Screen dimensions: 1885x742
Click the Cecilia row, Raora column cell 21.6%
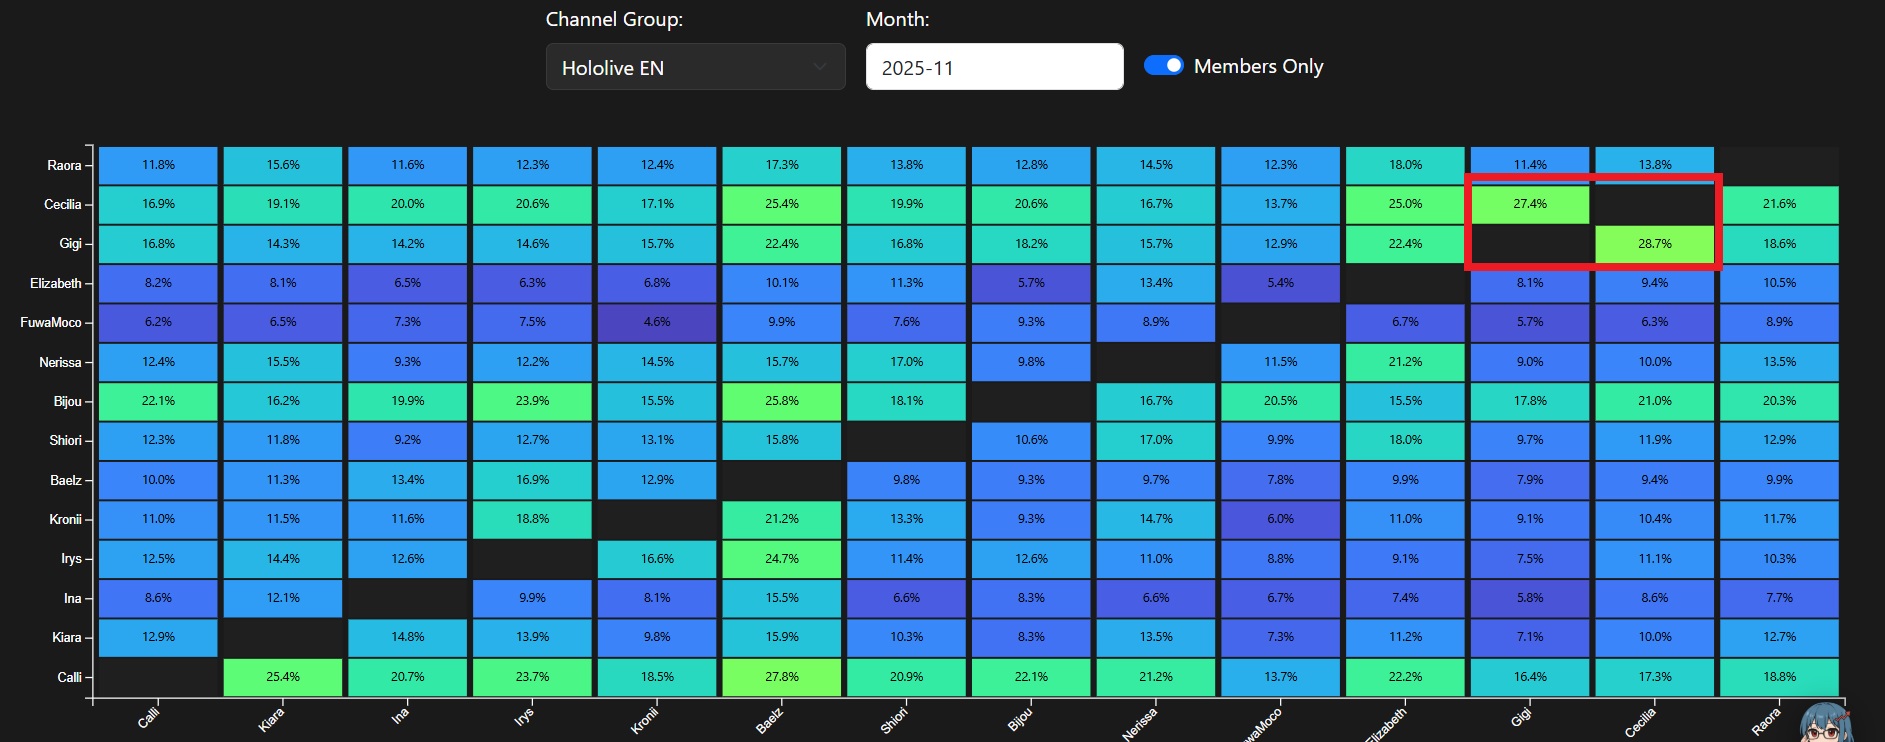pos(1780,204)
